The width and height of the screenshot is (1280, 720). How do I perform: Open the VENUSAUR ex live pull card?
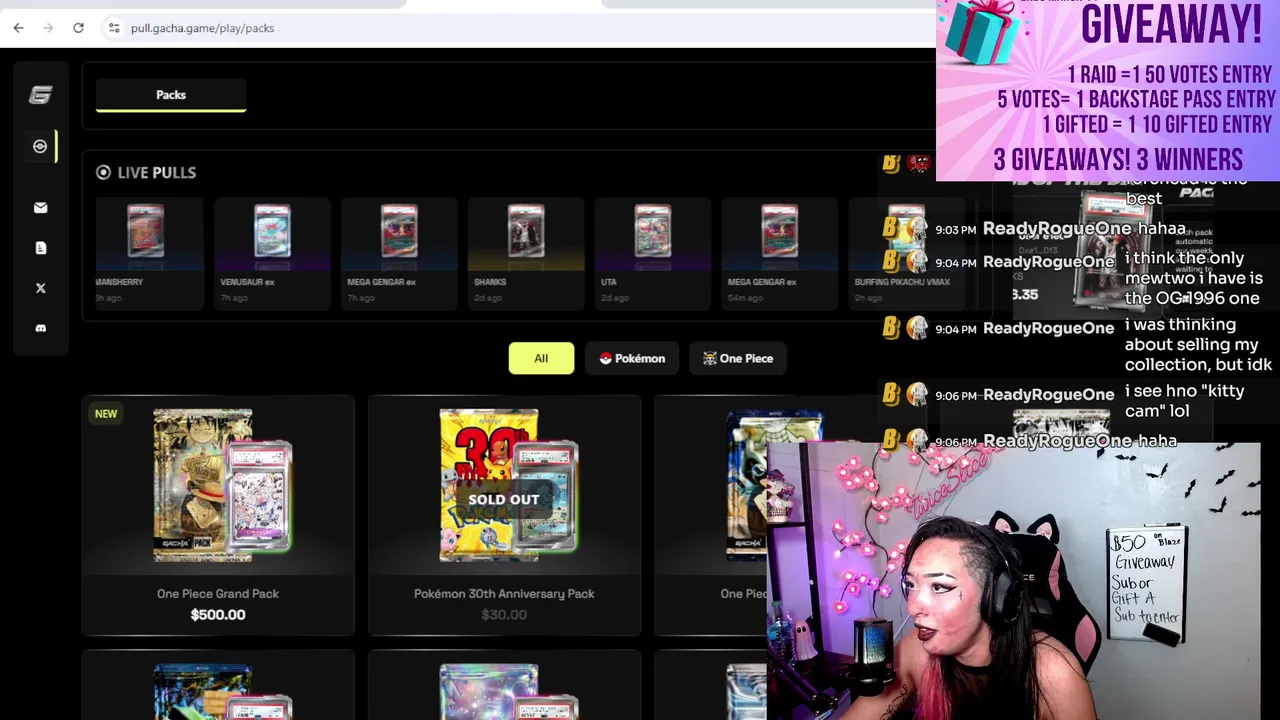[272, 253]
